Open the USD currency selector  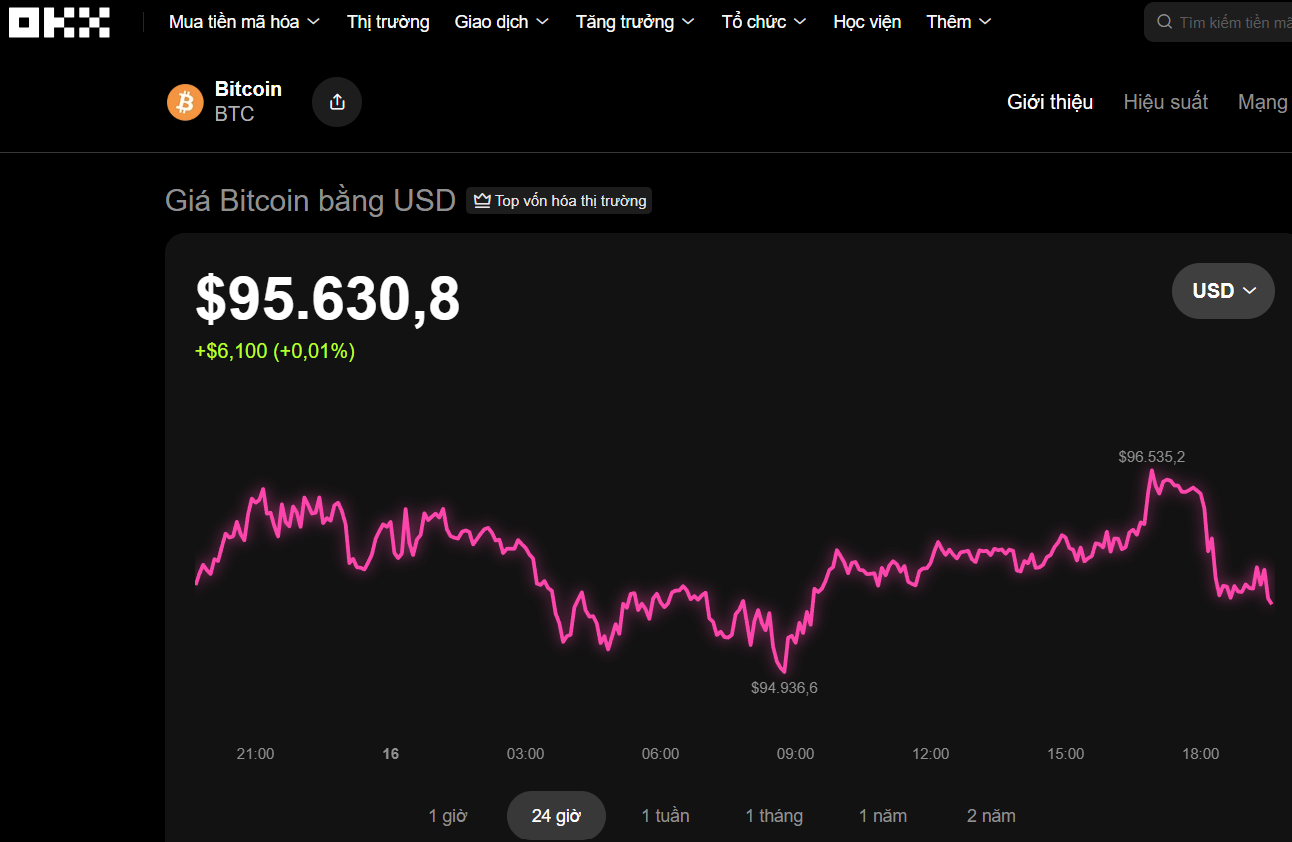[1223, 291]
